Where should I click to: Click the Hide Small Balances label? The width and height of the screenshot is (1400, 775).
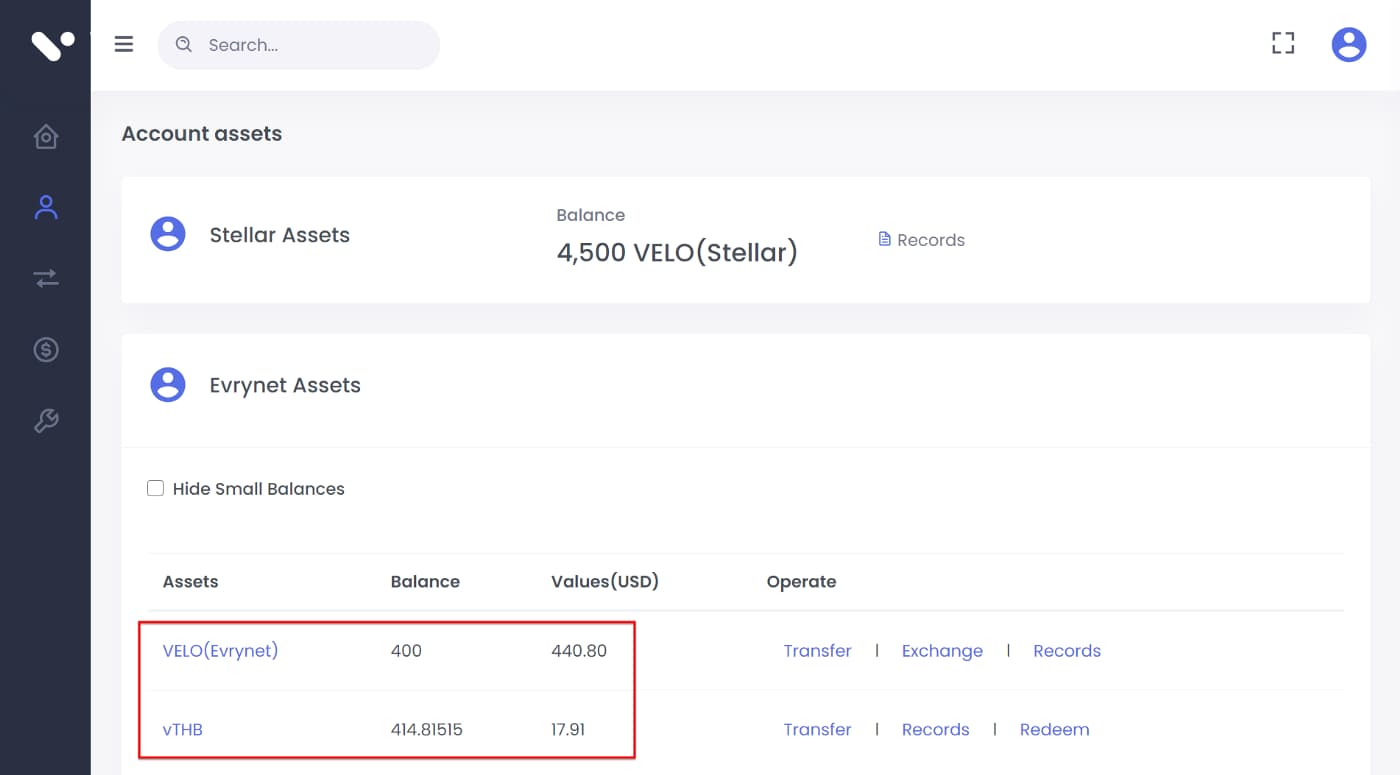258,489
